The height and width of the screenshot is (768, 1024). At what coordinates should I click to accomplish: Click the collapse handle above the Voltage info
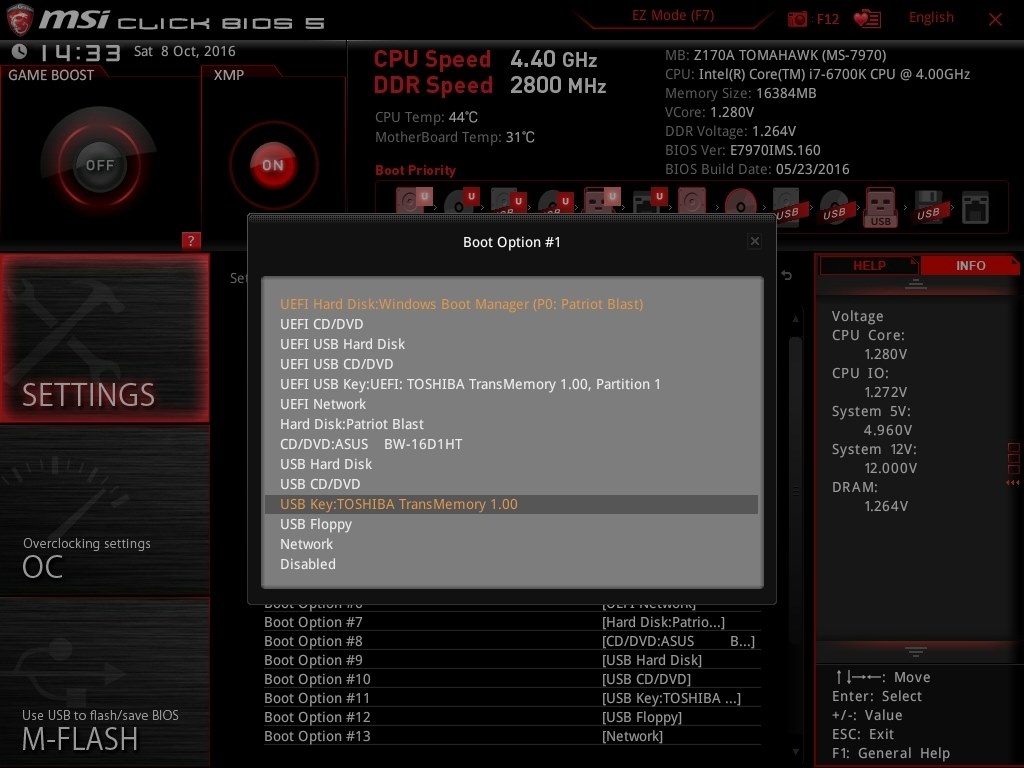[x=916, y=284]
